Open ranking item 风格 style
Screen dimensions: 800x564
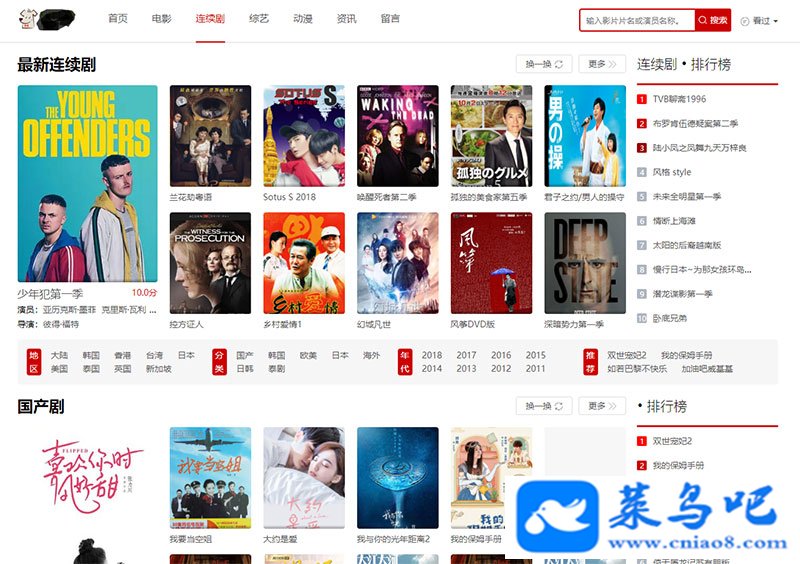[672, 172]
